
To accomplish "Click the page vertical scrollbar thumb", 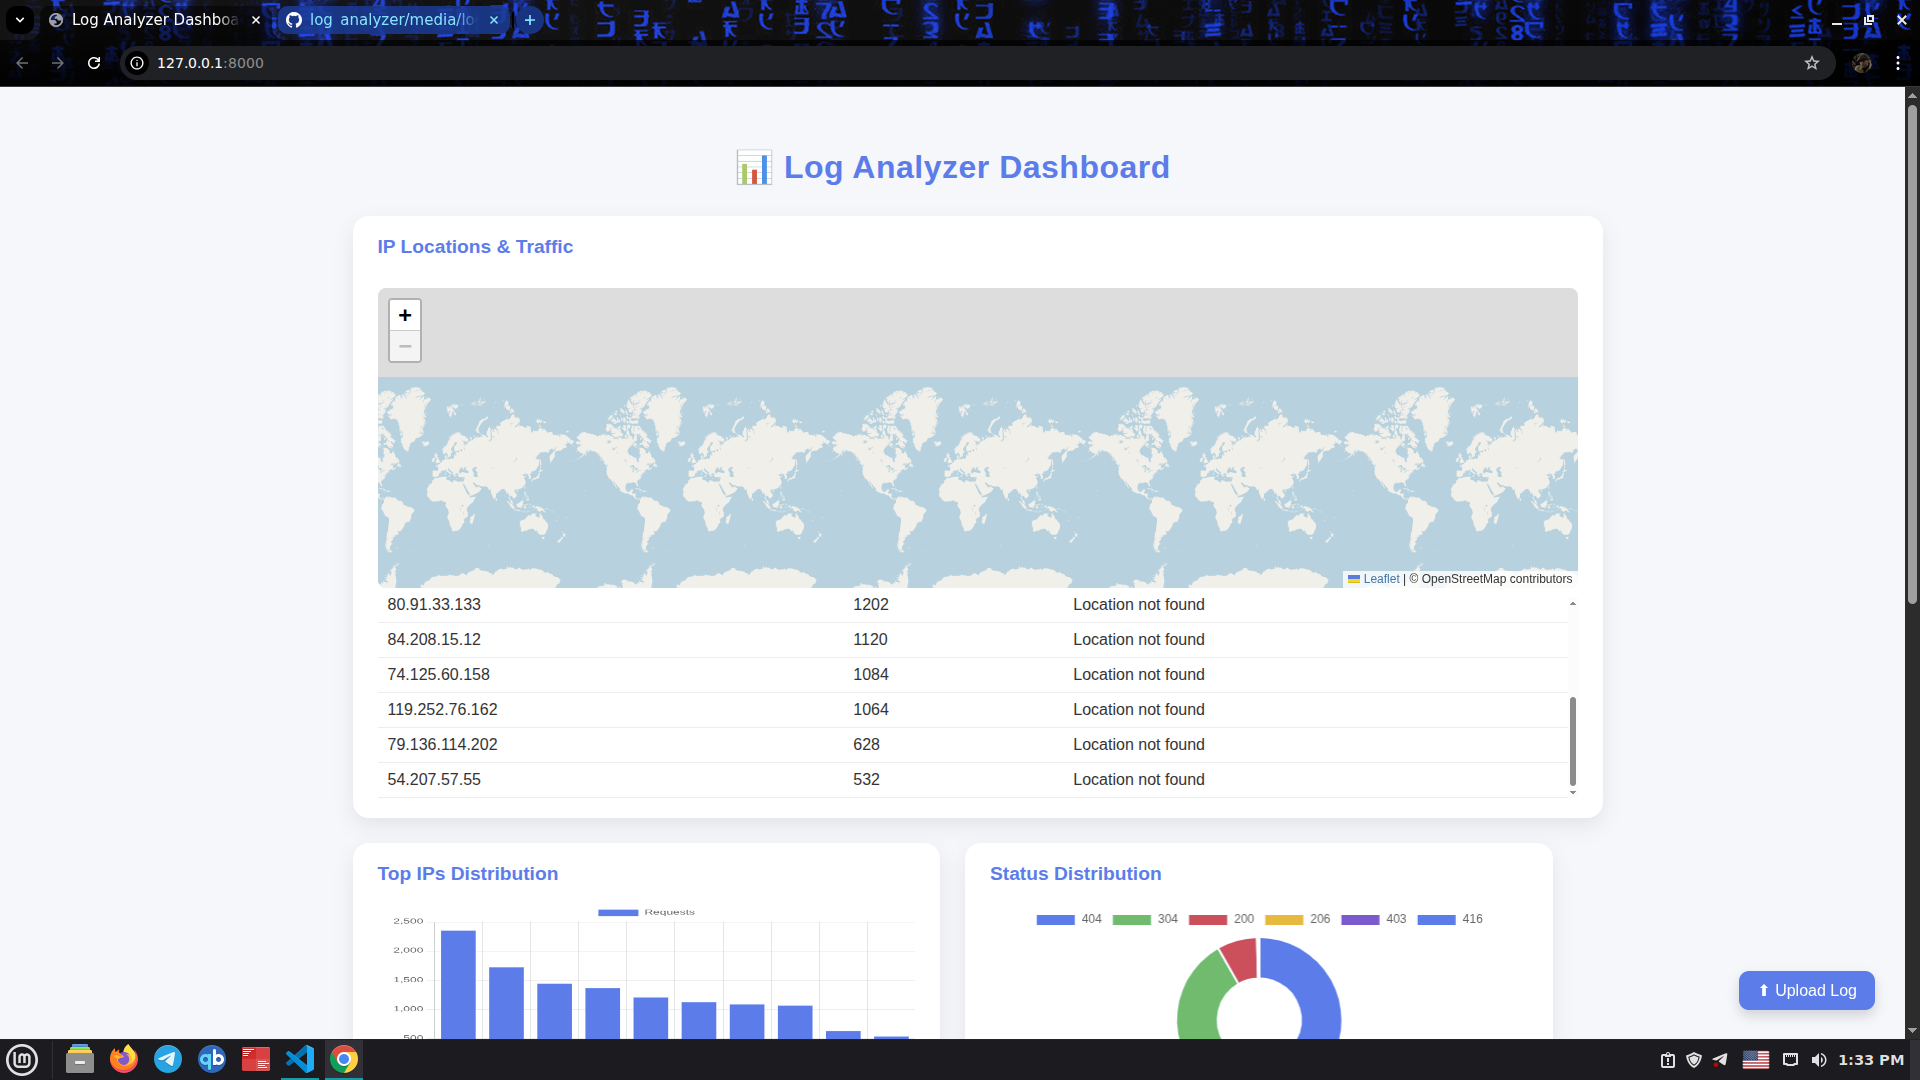I will (x=1912, y=353).
